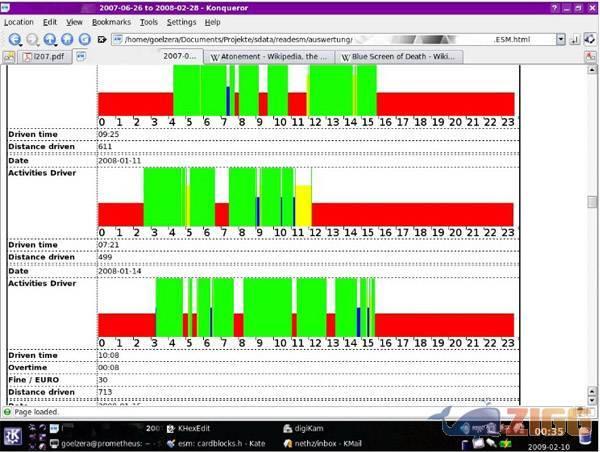Open the Tools menu
Screen dimensions: 600x452
(x=148, y=22)
